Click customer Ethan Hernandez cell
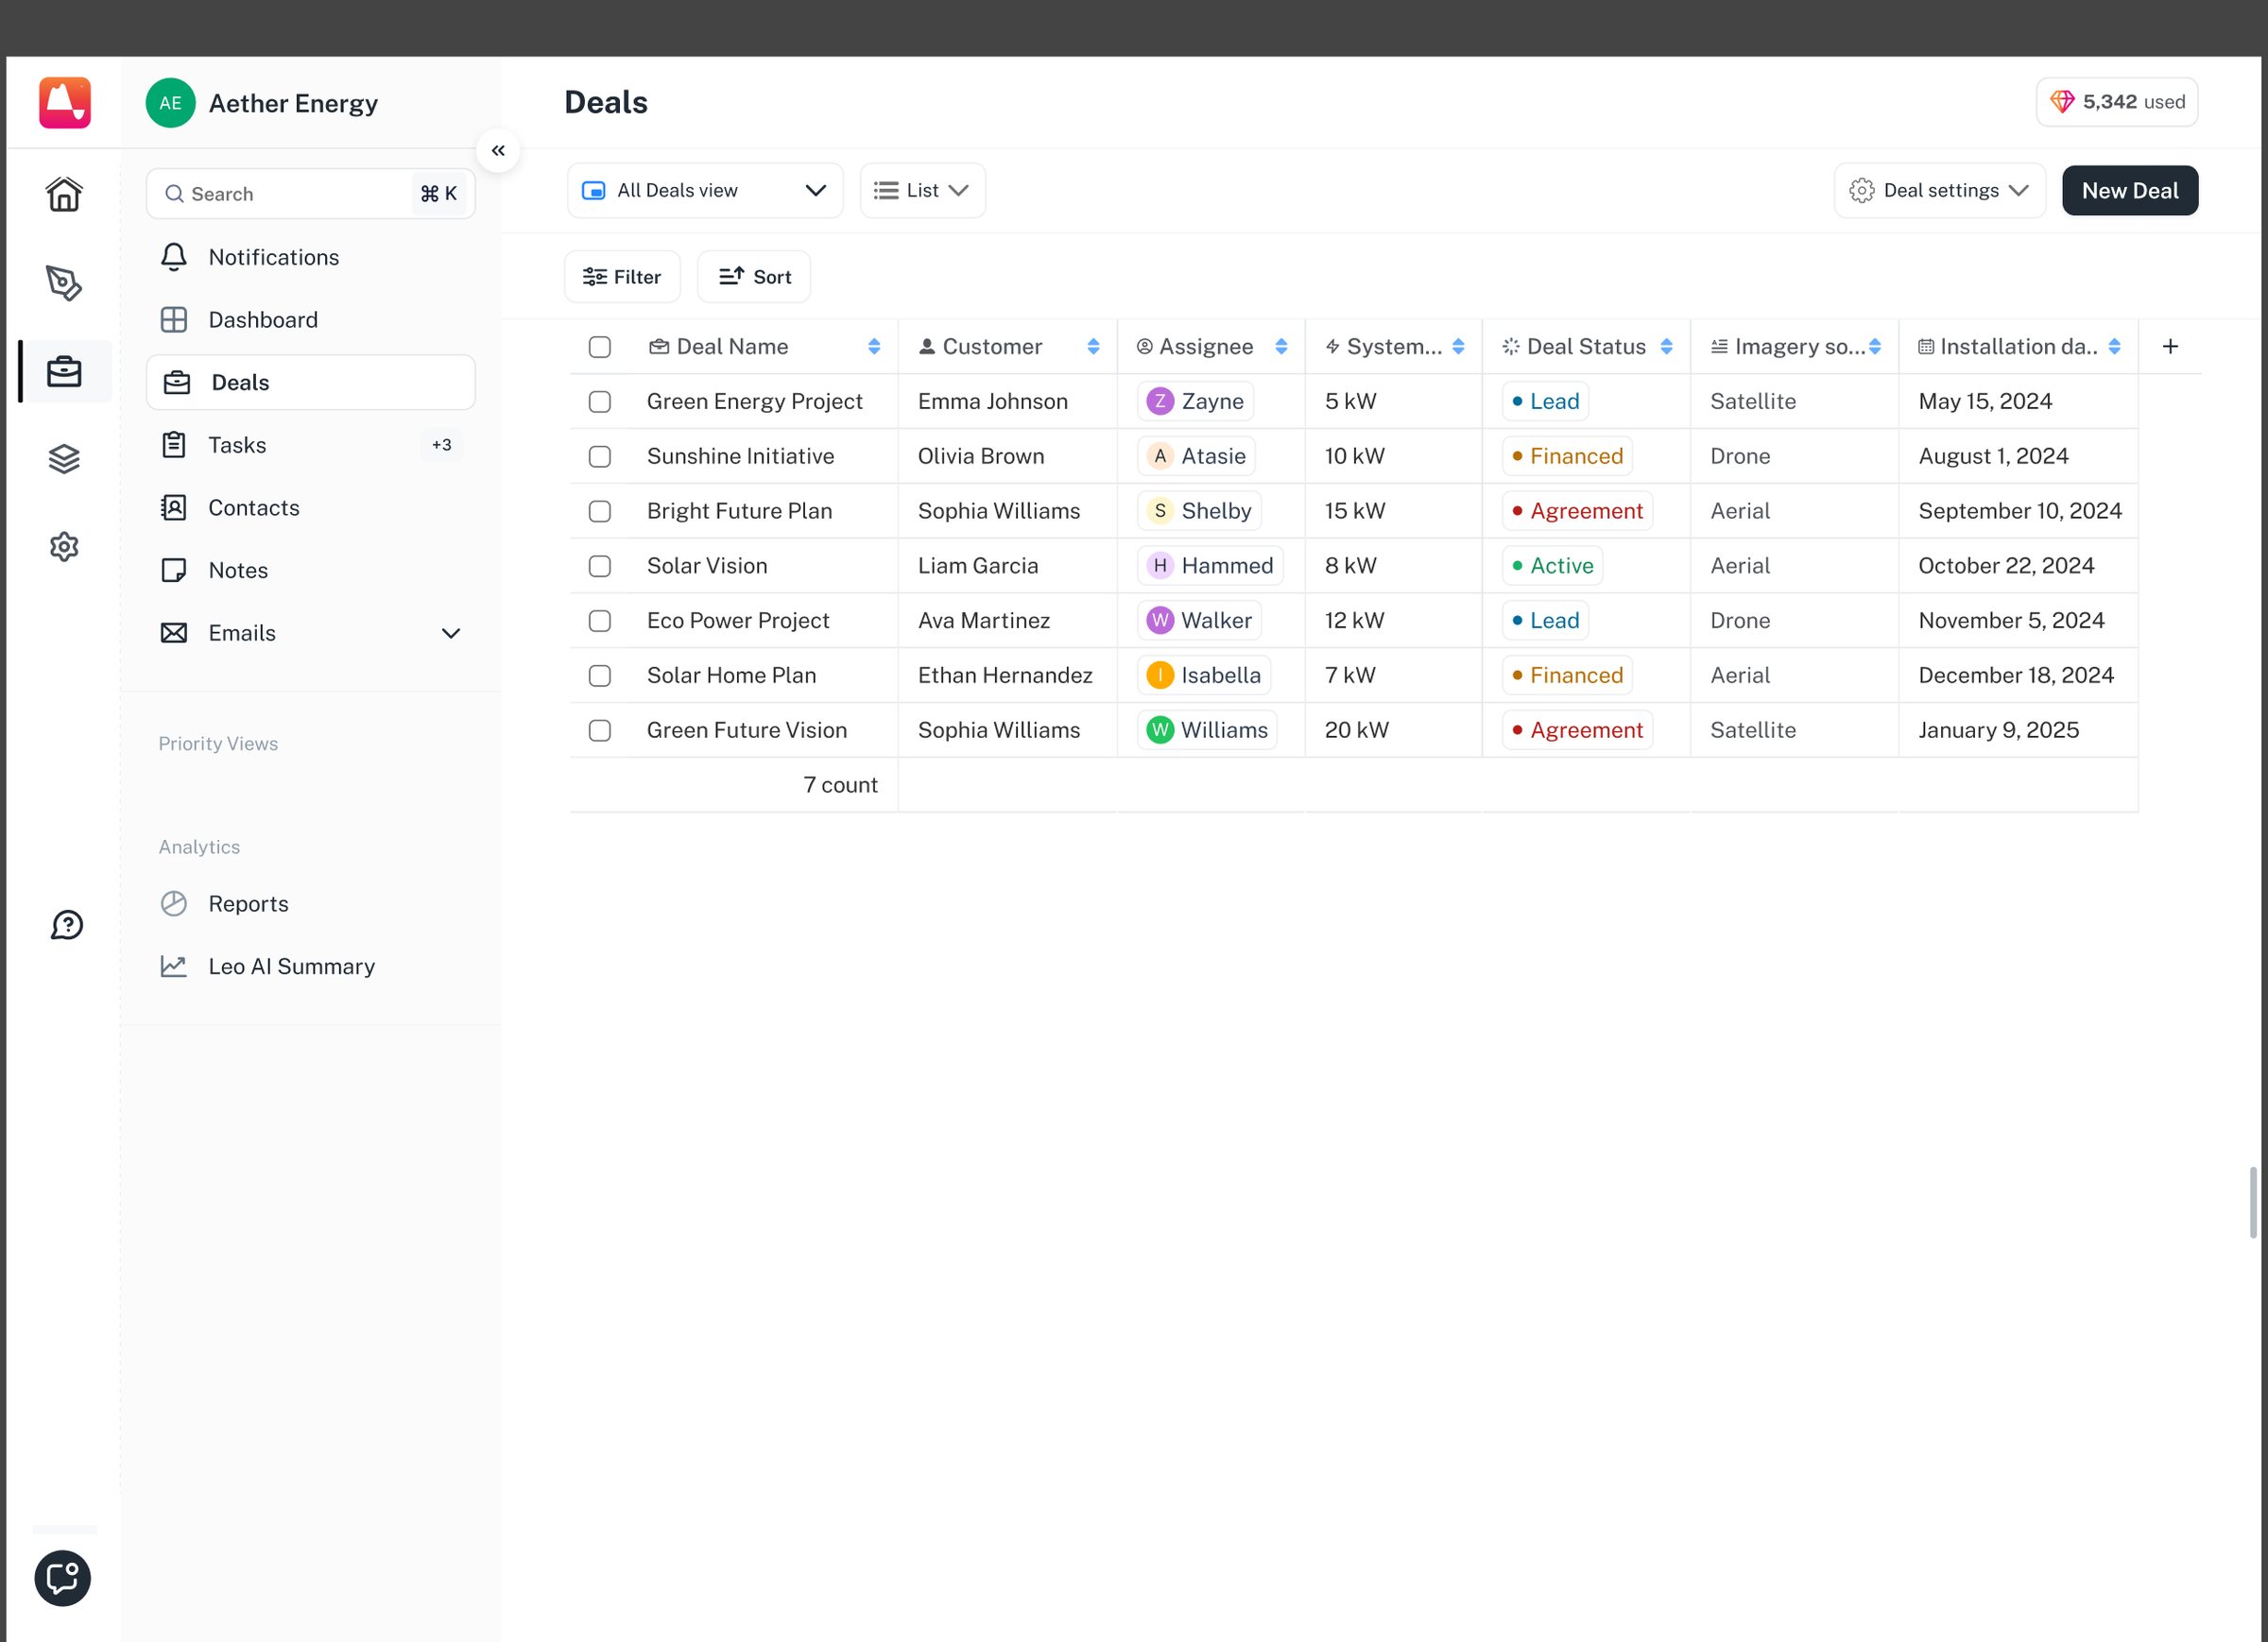The height and width of the screenshot is (1642, 2268). tap(1007, 675)
